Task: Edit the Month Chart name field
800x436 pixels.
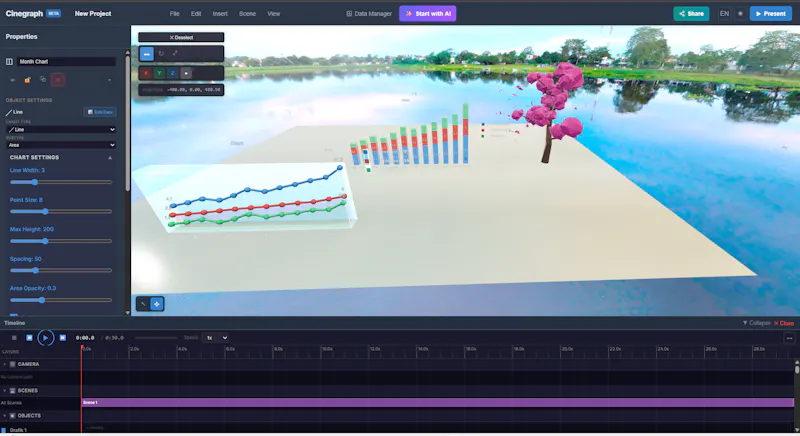Action: 66,62
